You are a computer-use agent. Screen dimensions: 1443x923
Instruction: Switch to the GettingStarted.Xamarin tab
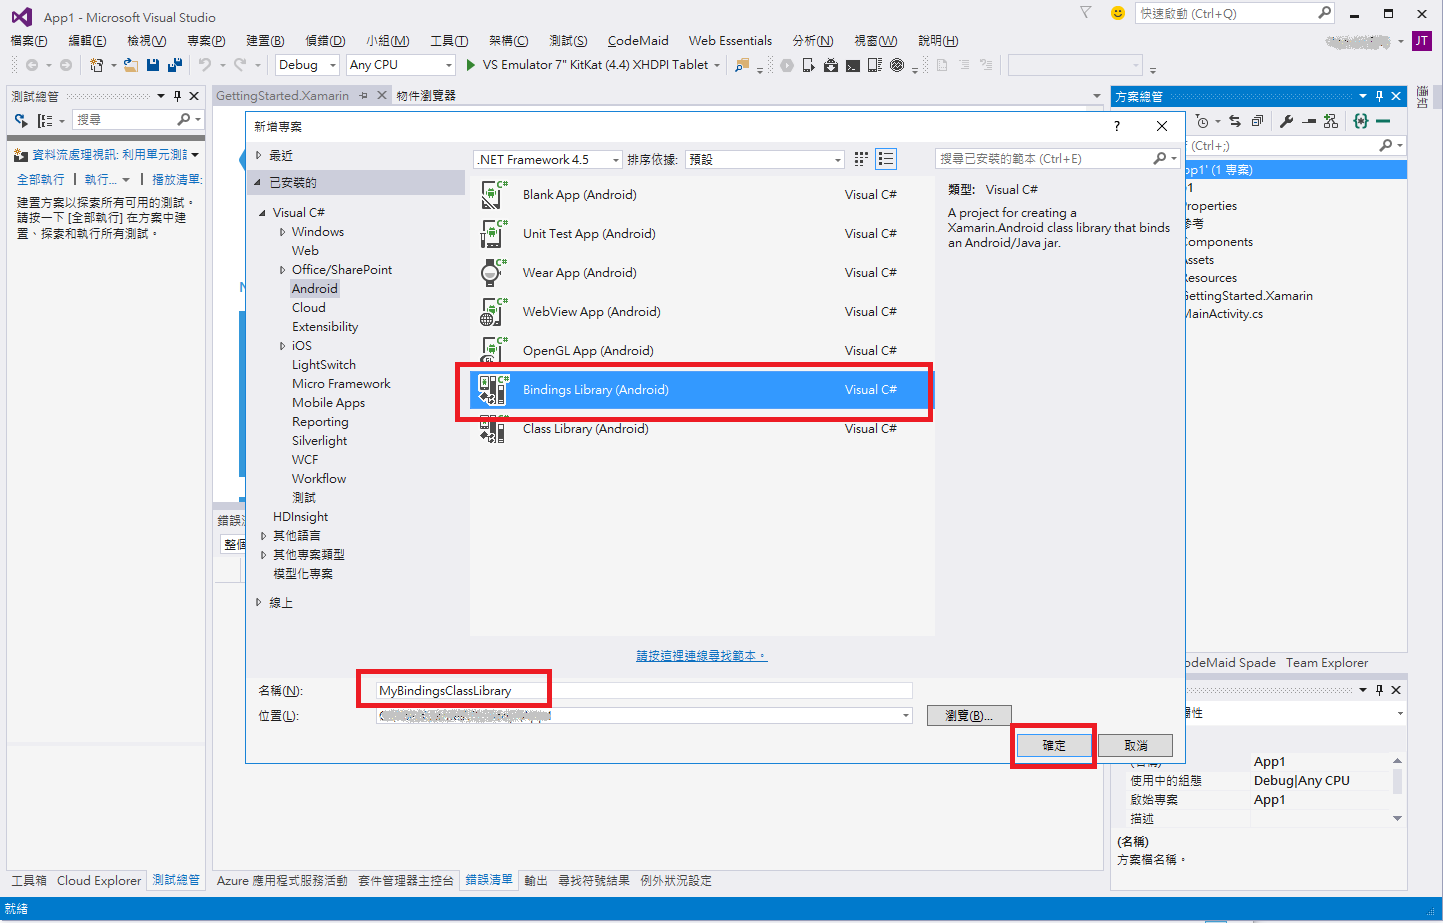click(x=282, y=96)
